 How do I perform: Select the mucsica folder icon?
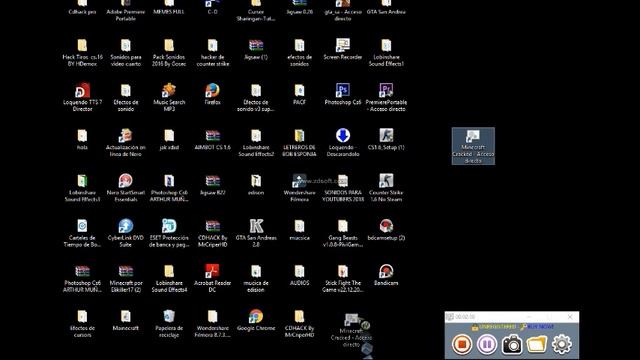tap(299, 230)
